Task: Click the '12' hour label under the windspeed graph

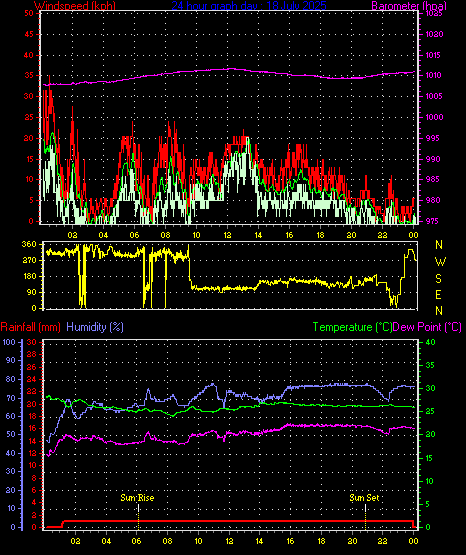Action: [227, 235]
